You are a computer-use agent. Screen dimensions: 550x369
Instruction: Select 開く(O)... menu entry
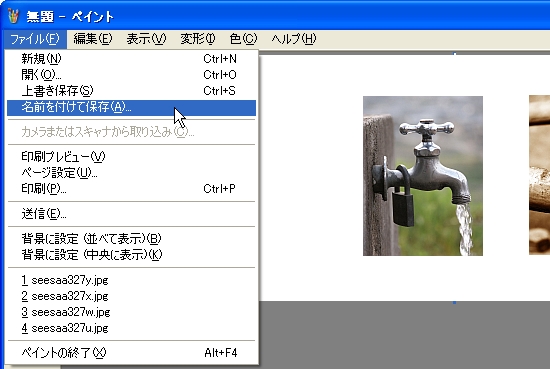(131, 75)
